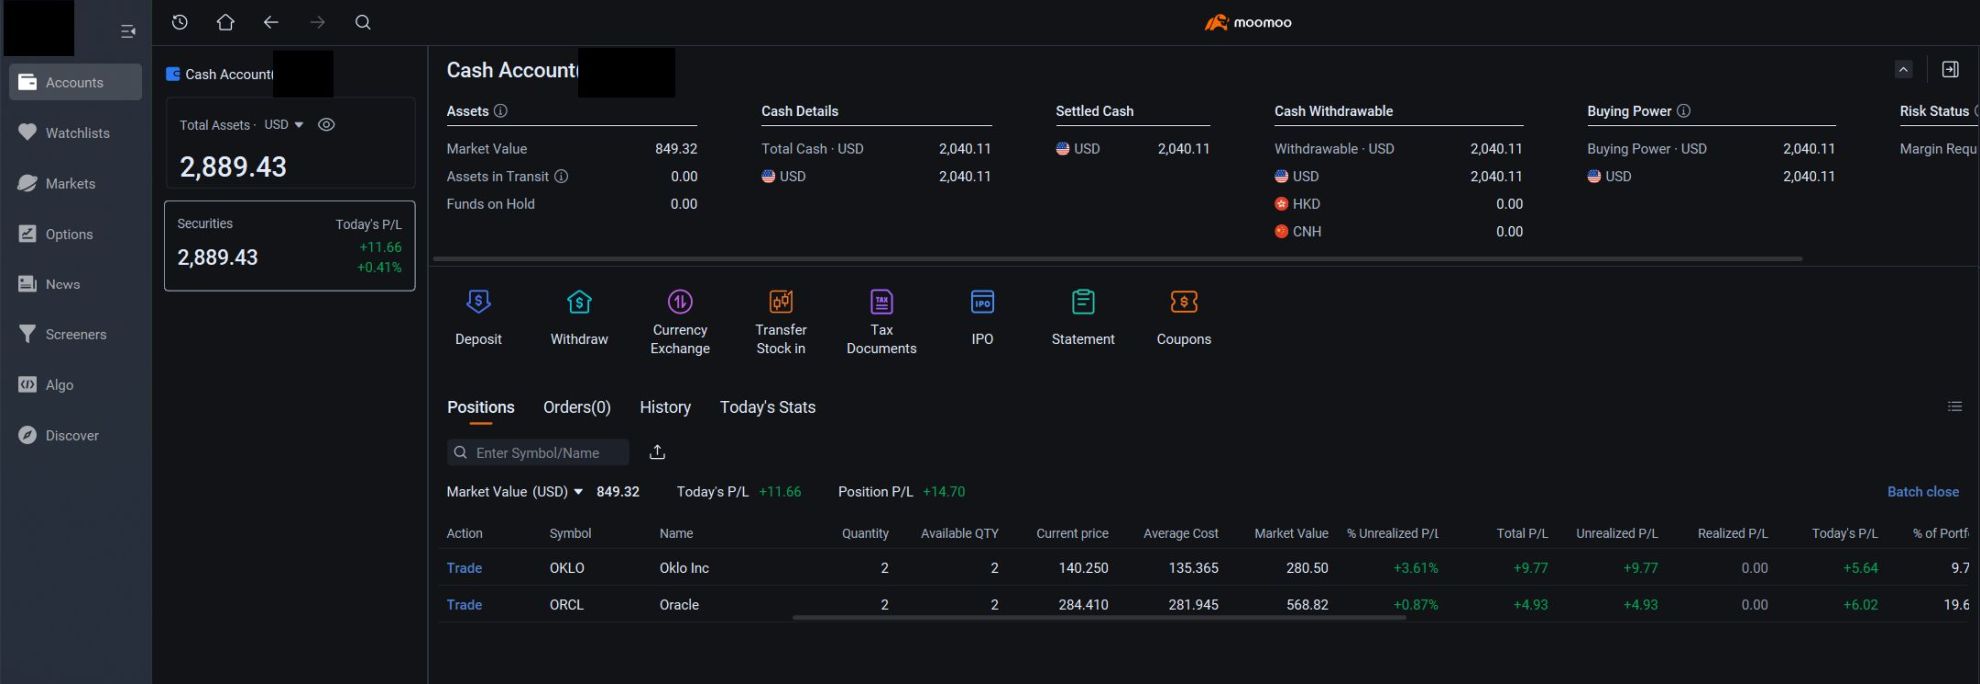Click Trade link for OKLO
1980x684 pixels.
tap(464, 568)
